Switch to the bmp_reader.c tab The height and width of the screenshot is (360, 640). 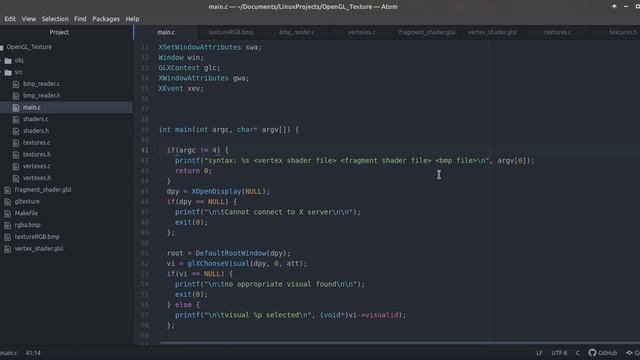click(x=297, y=32)
